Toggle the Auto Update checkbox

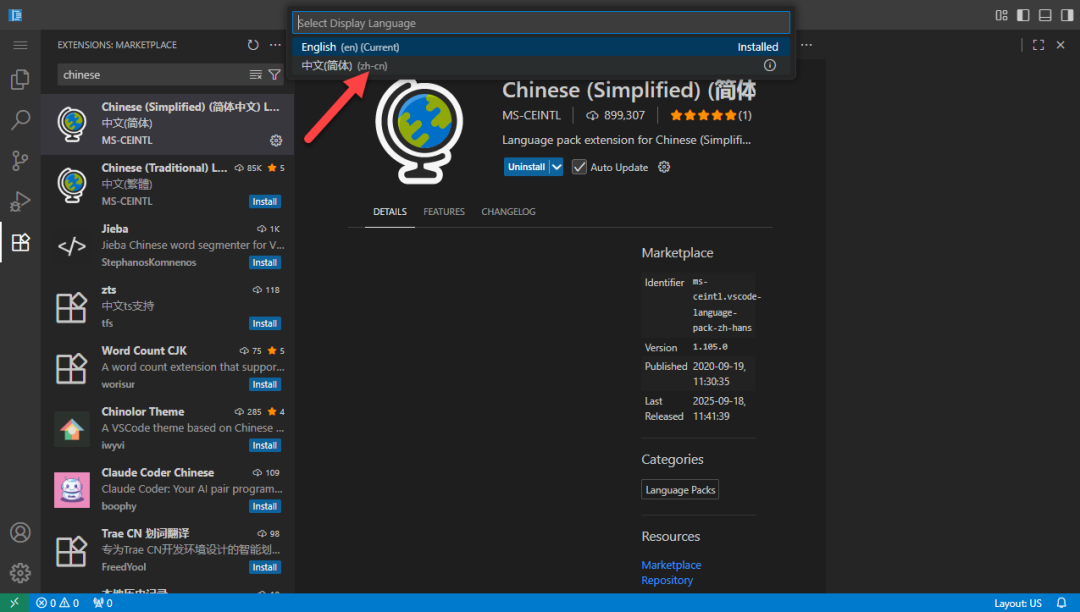click(579, 167)
